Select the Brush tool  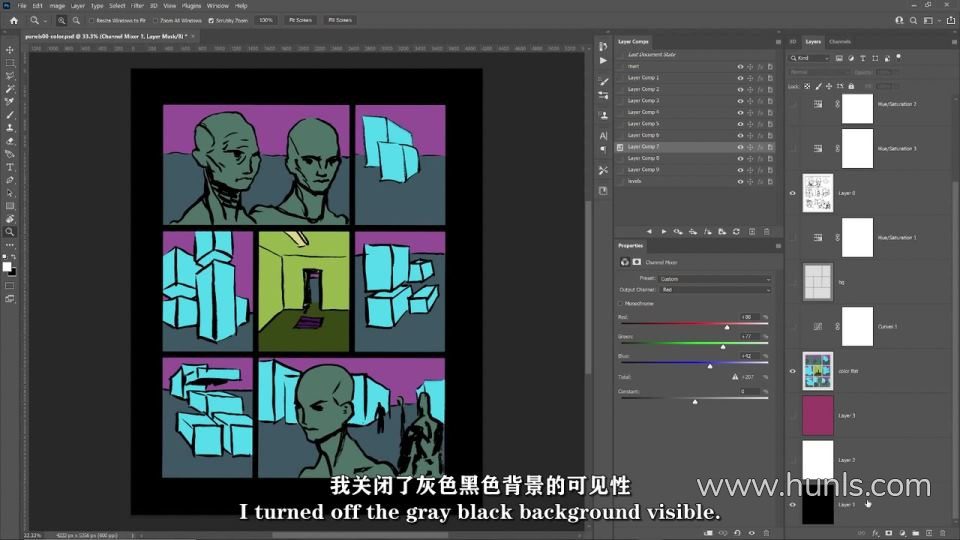pyautogui.click(x=10, y=115)
